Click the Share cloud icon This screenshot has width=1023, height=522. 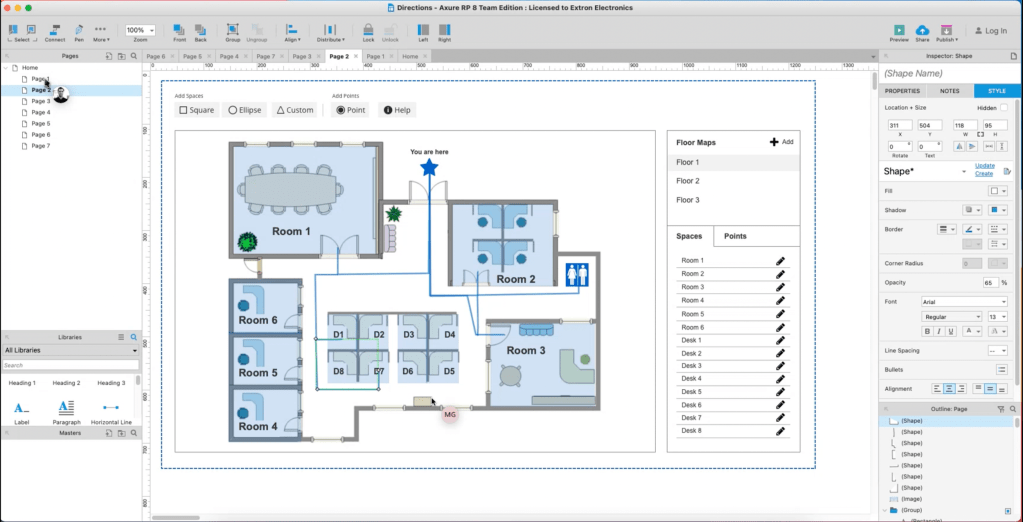click(x=922, y=31)
